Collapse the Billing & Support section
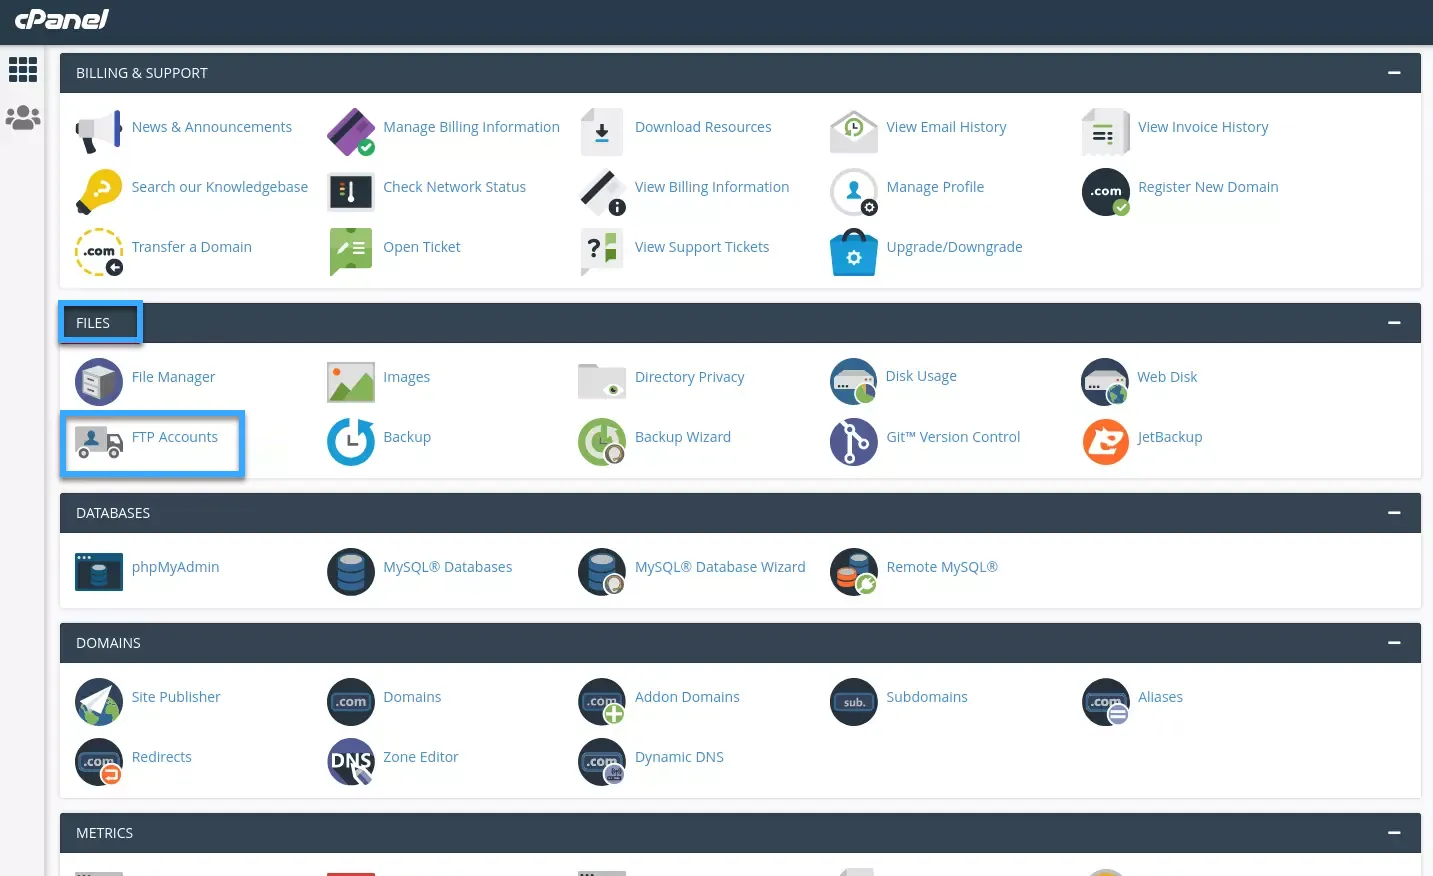The image size is (1433, 876). point(1394,73)
